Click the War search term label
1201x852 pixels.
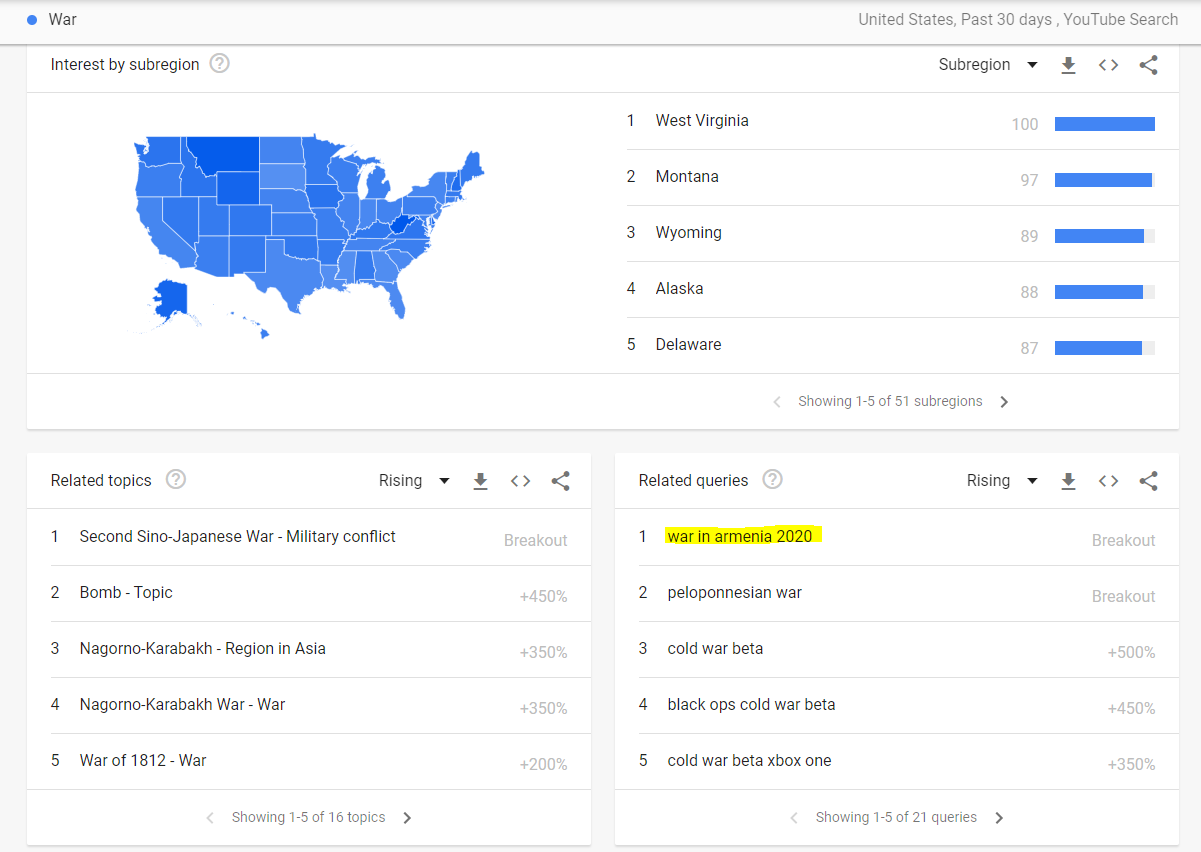click(x=62, y=20)
